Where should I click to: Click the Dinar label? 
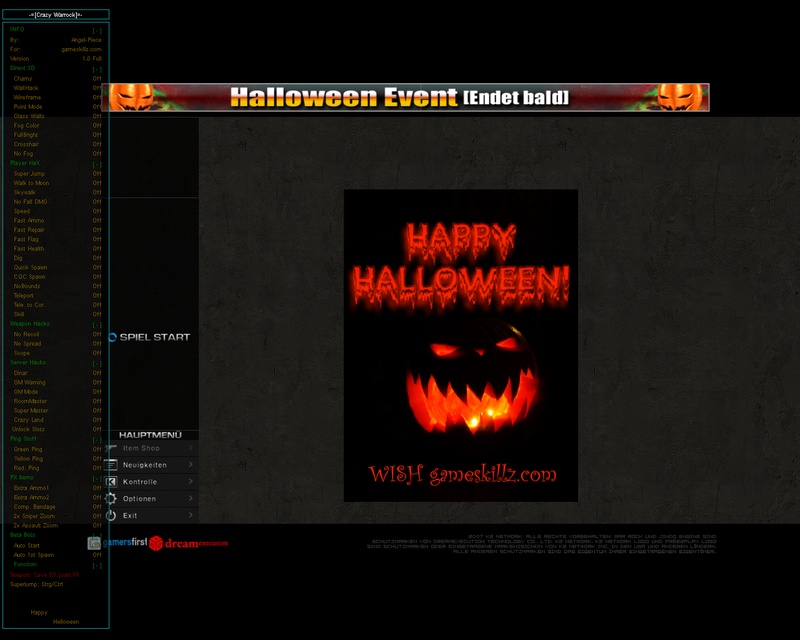click(20, 373)
